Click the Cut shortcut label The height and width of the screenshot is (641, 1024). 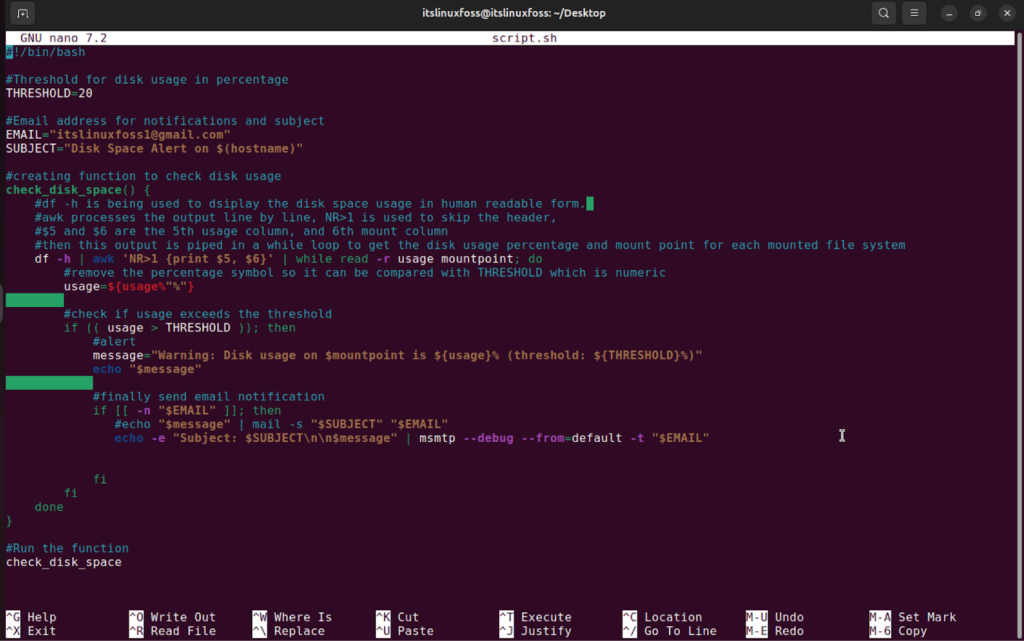click(x=397, y=617)
